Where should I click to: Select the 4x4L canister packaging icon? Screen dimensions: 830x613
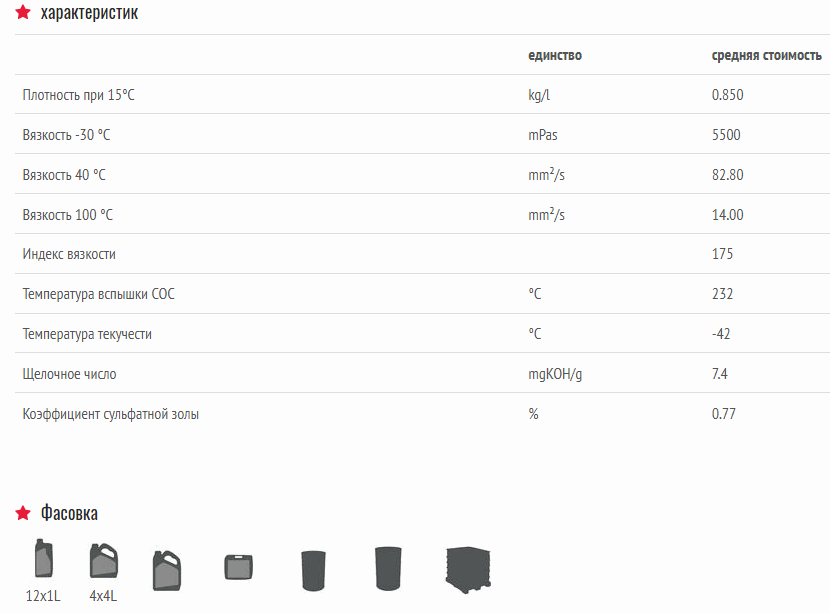104,561
